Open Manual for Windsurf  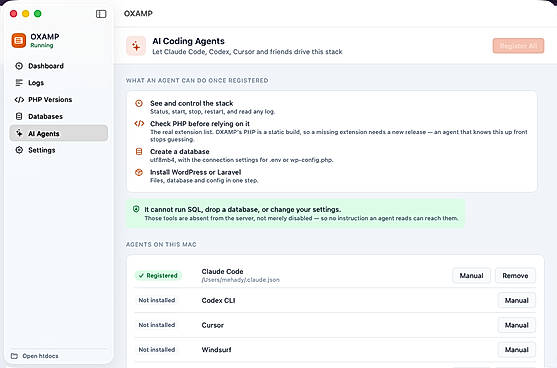[x=517, y=350]
